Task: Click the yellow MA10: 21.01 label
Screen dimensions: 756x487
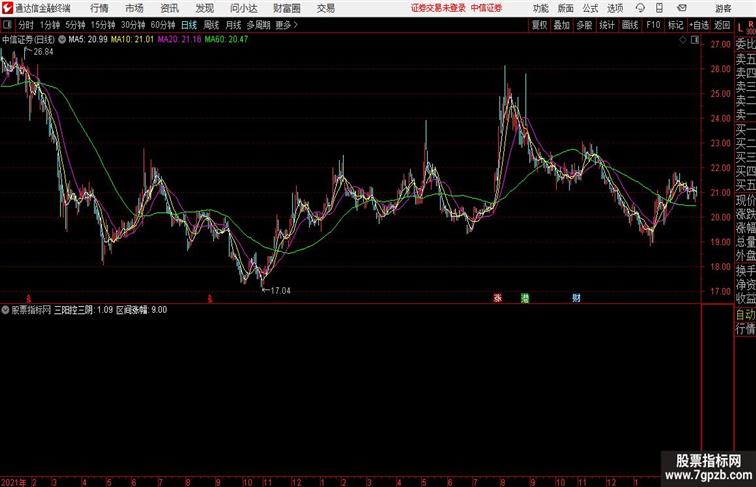Action: coord(132,40)
